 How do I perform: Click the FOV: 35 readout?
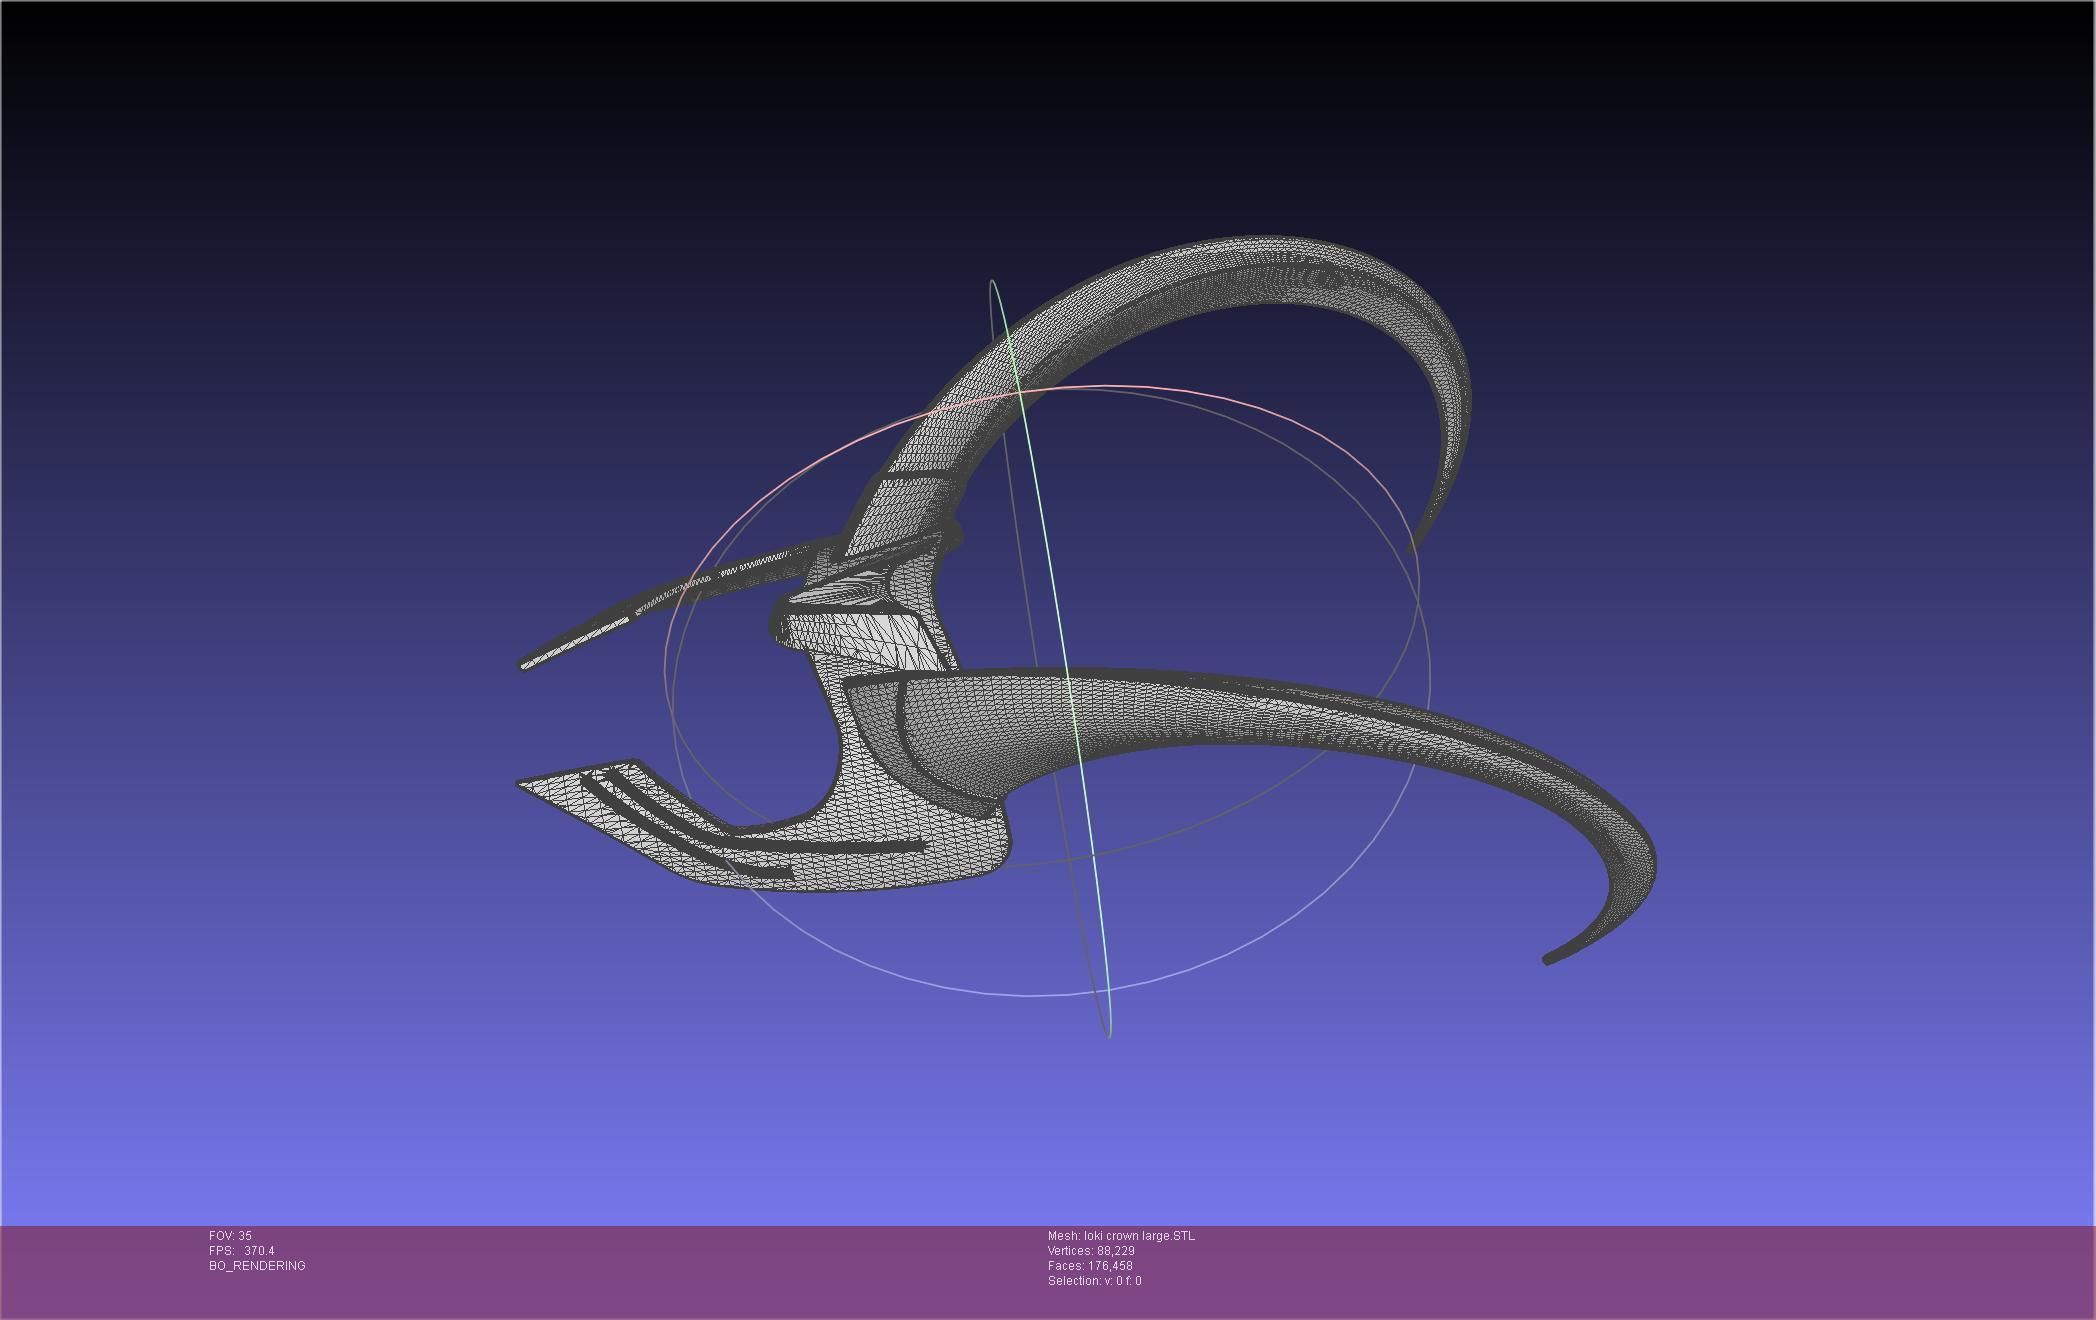(x=230, y=1236)
